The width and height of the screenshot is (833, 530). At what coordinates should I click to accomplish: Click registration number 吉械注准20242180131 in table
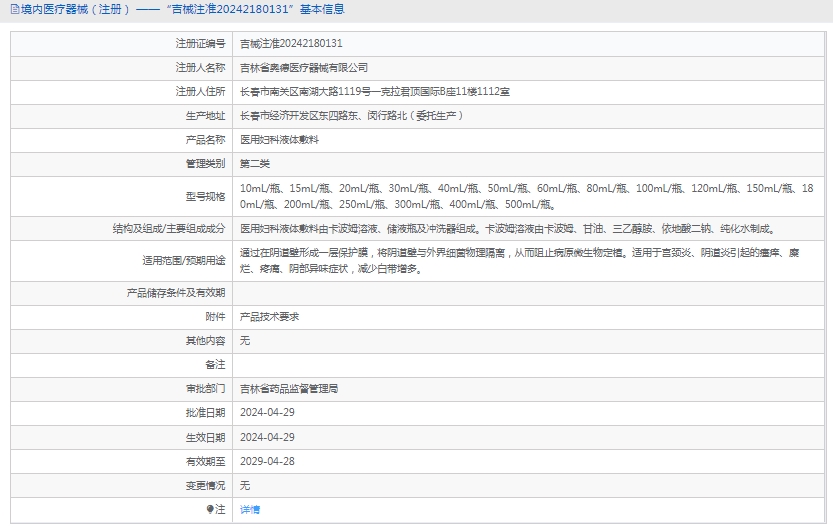[291, 44]
